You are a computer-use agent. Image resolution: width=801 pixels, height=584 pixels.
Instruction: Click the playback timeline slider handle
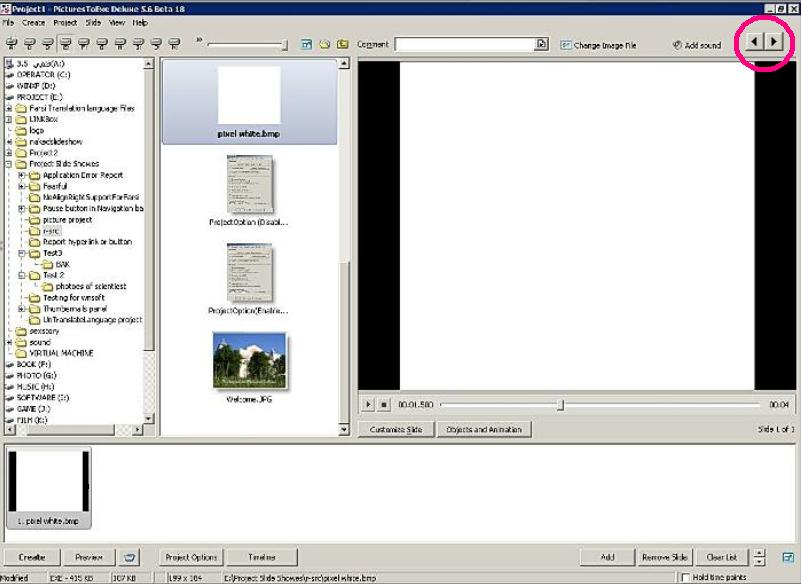click(x=560, y=404)
